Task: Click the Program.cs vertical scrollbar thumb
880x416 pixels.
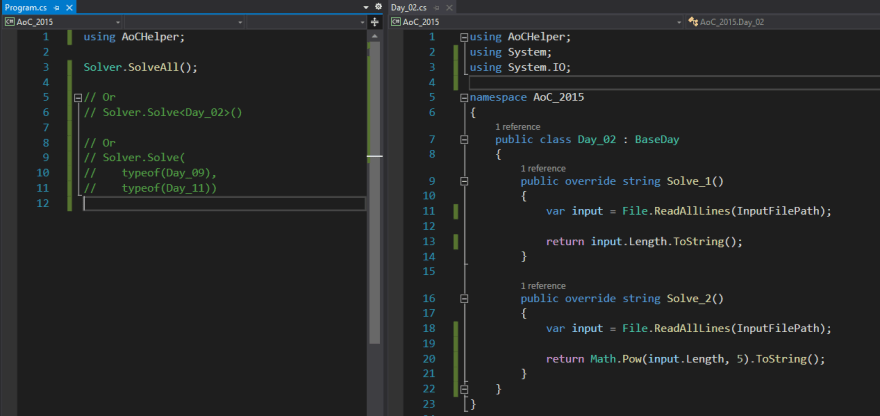Action: click(375, 192)
